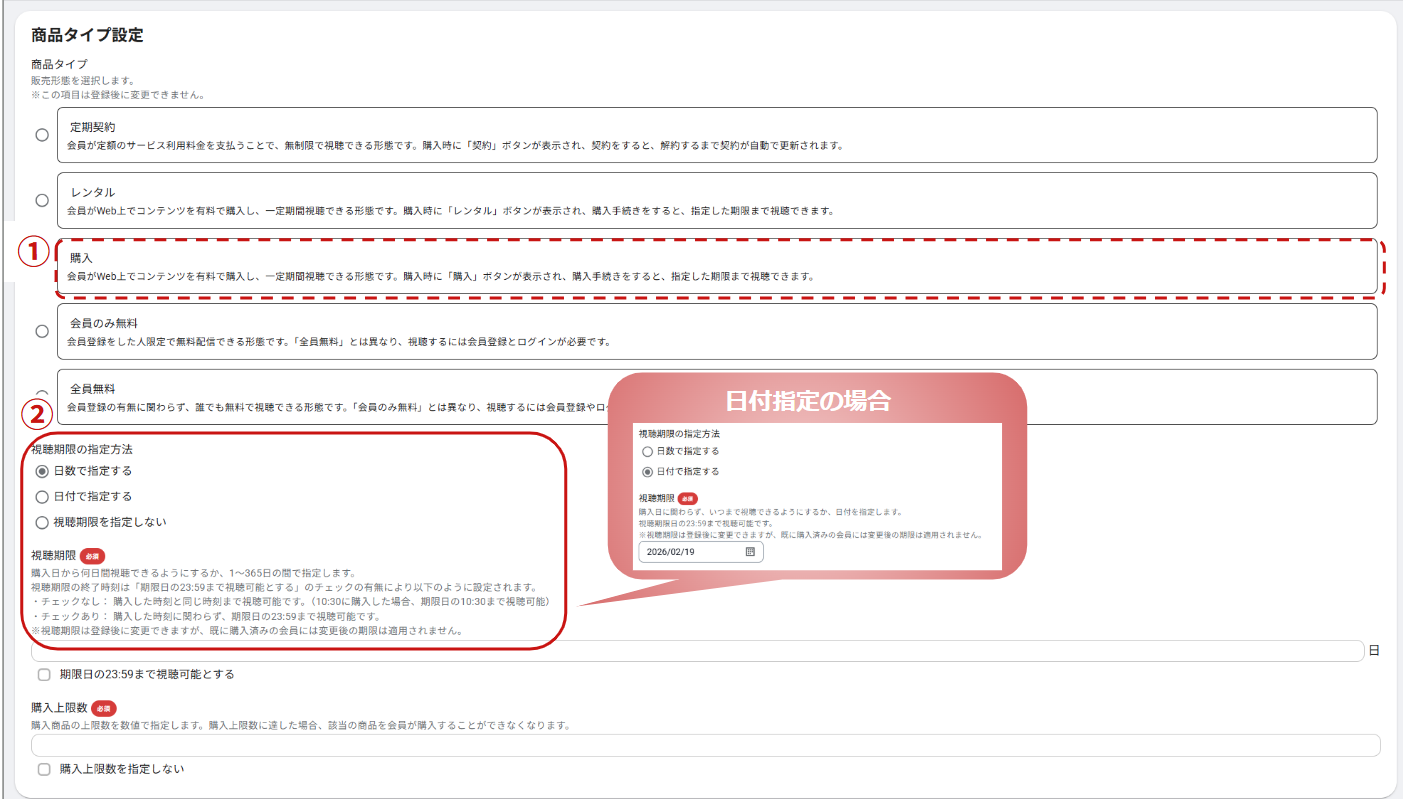This screenshot has width=1403, height=799.
Task: Select 日数で指定する in the main form
Action: [x=42, y=471]
